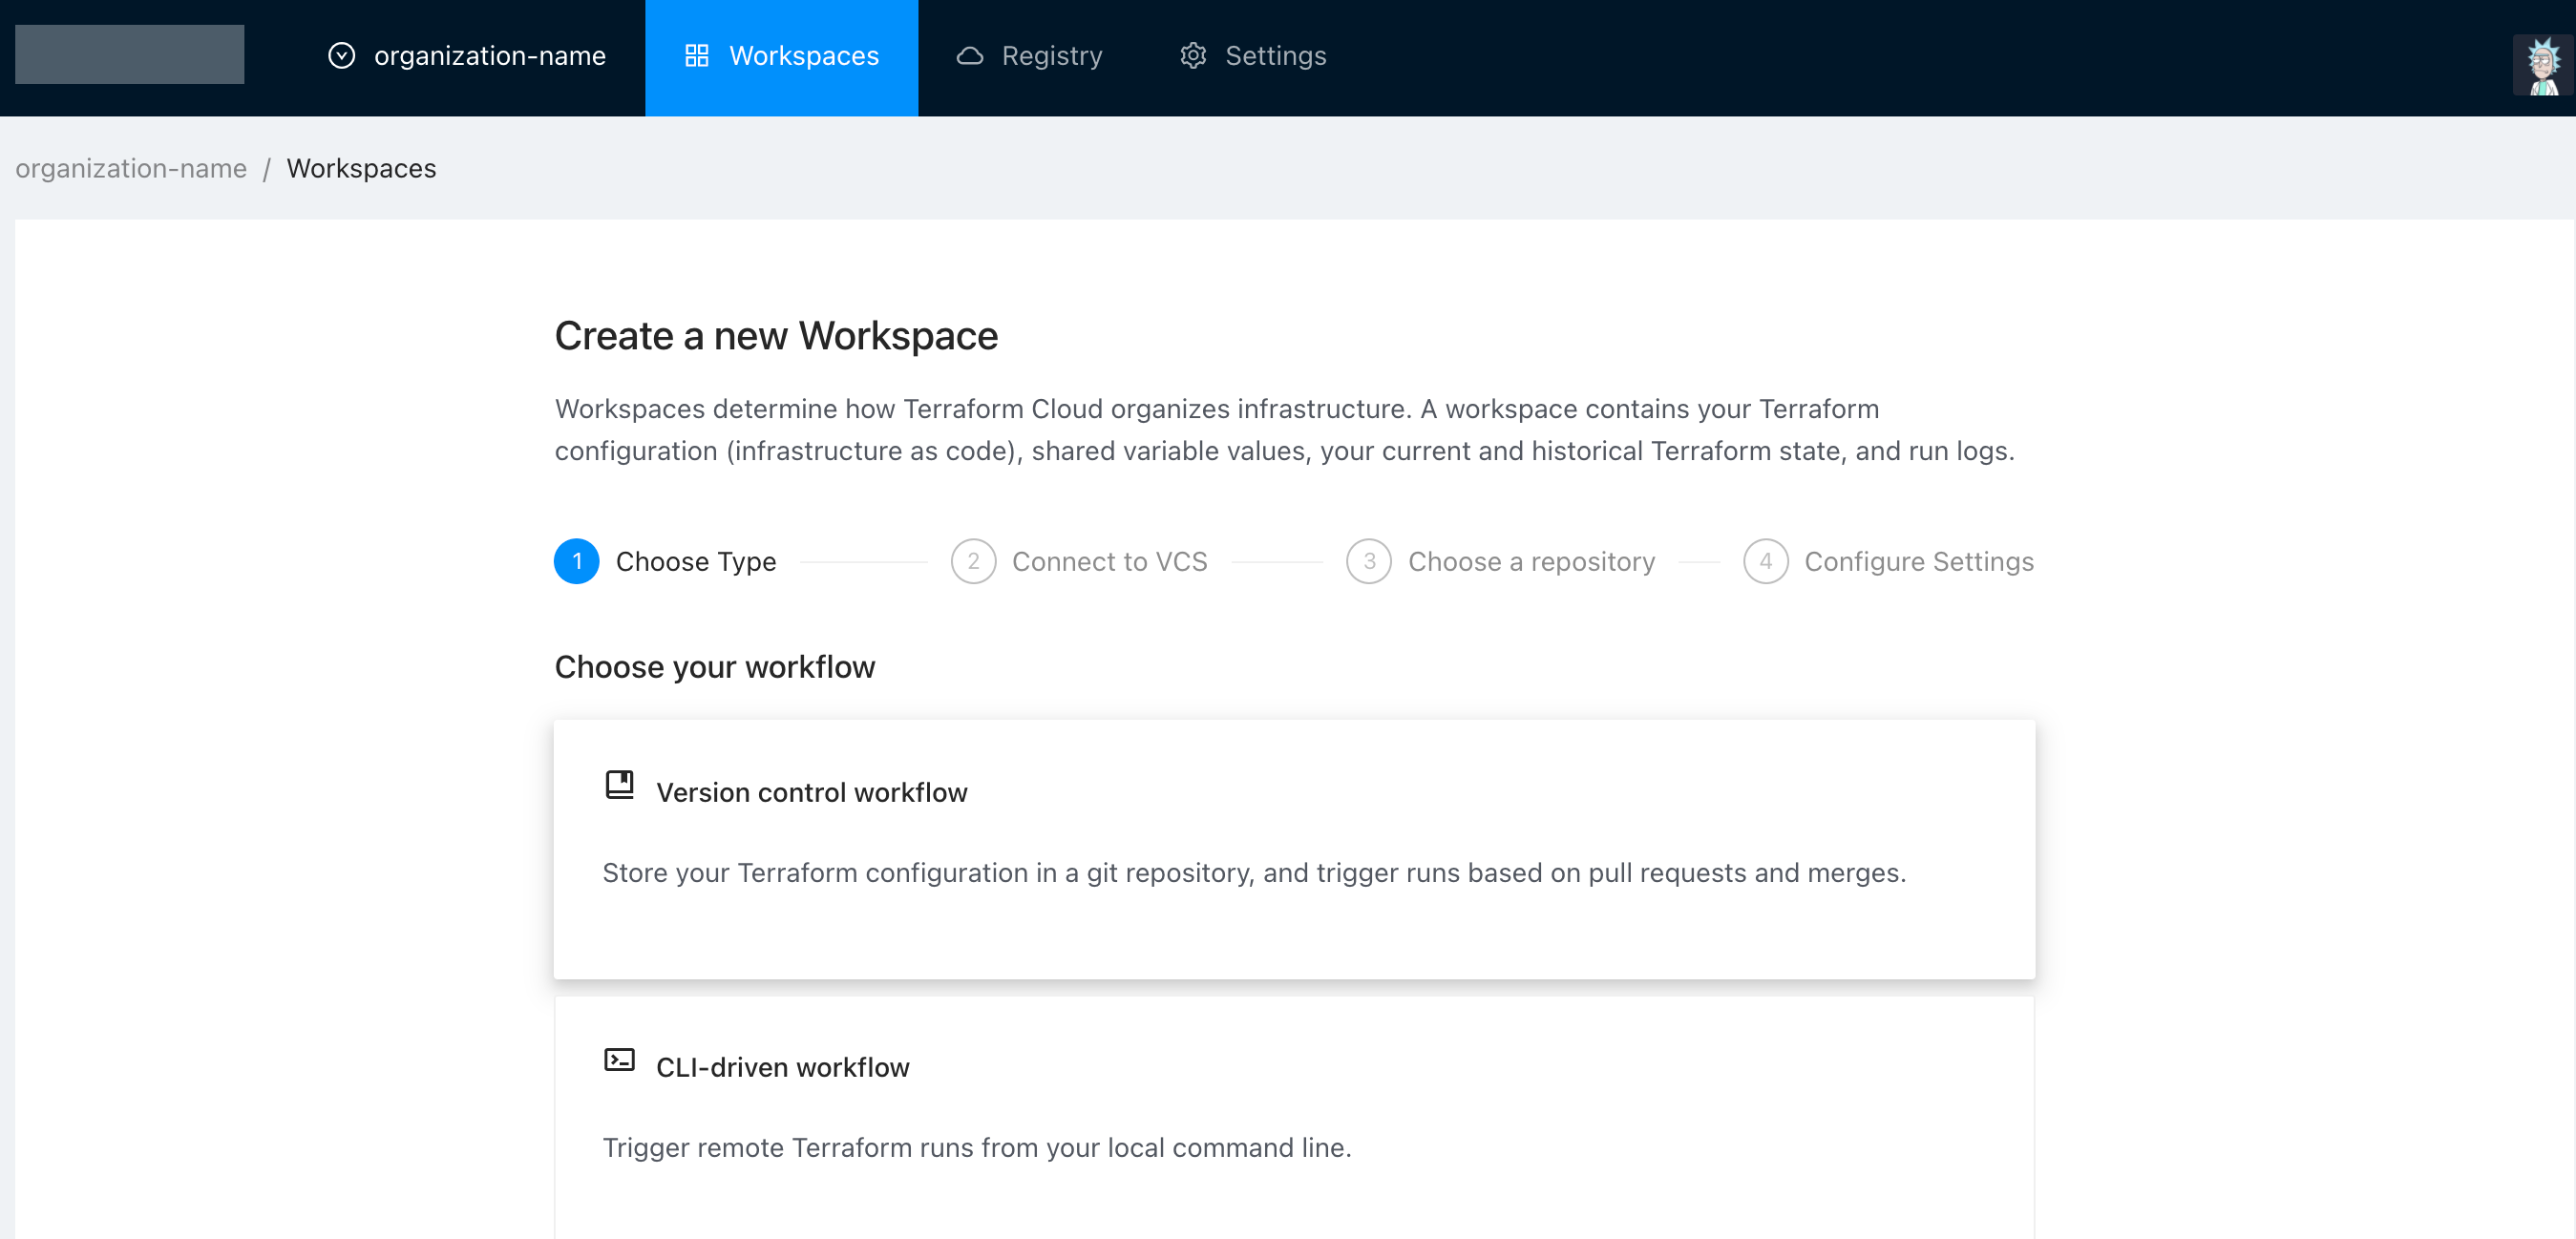Select CLI-driven workflow title
Image resolution: width=2576 pixels, height=1239 pixels.
tap(783, 1067)
